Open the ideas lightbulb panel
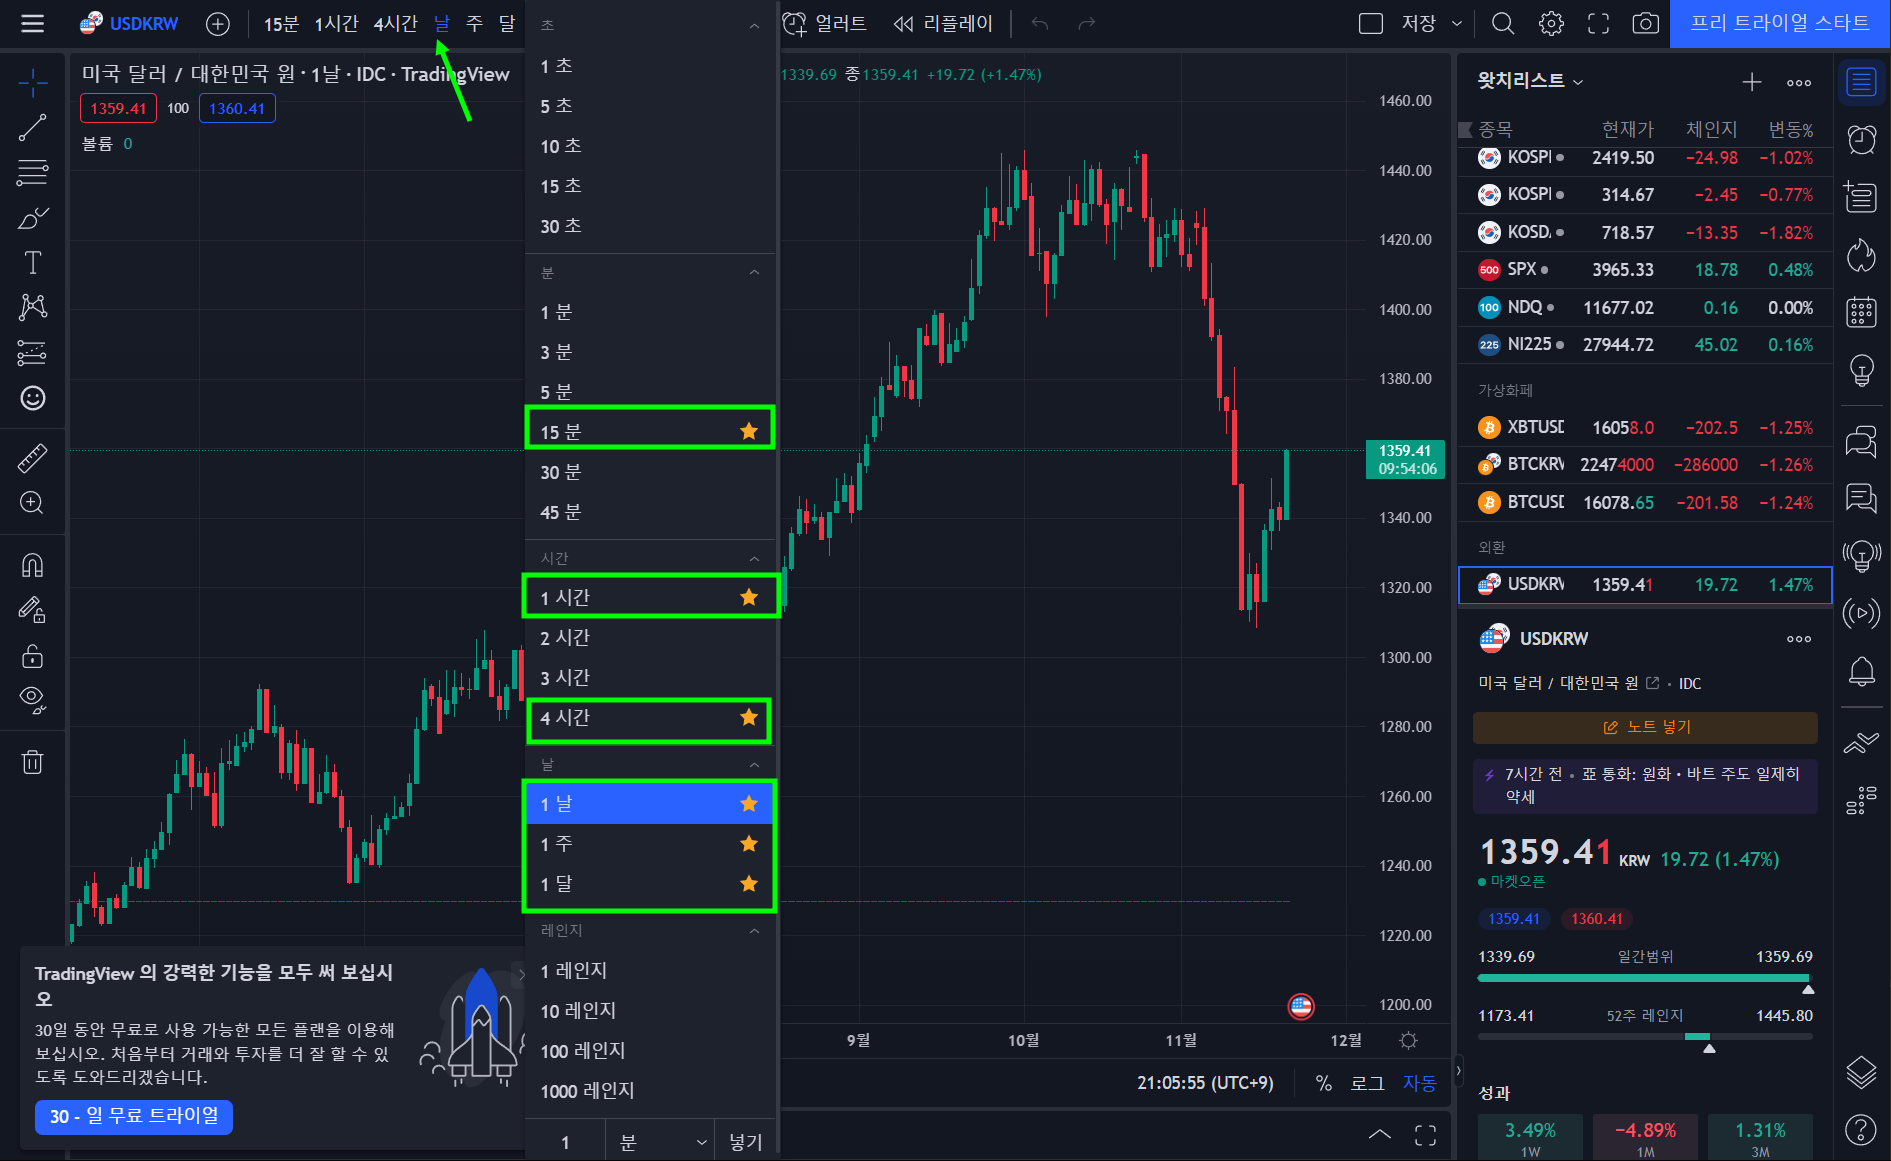This screenshot has height=1161, width=1891. [x=1861, y=369]
